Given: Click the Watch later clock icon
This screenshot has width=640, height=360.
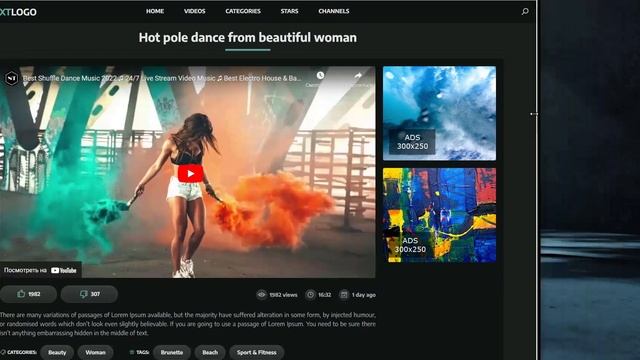Looking at the screenshot, I should [320, 76].
